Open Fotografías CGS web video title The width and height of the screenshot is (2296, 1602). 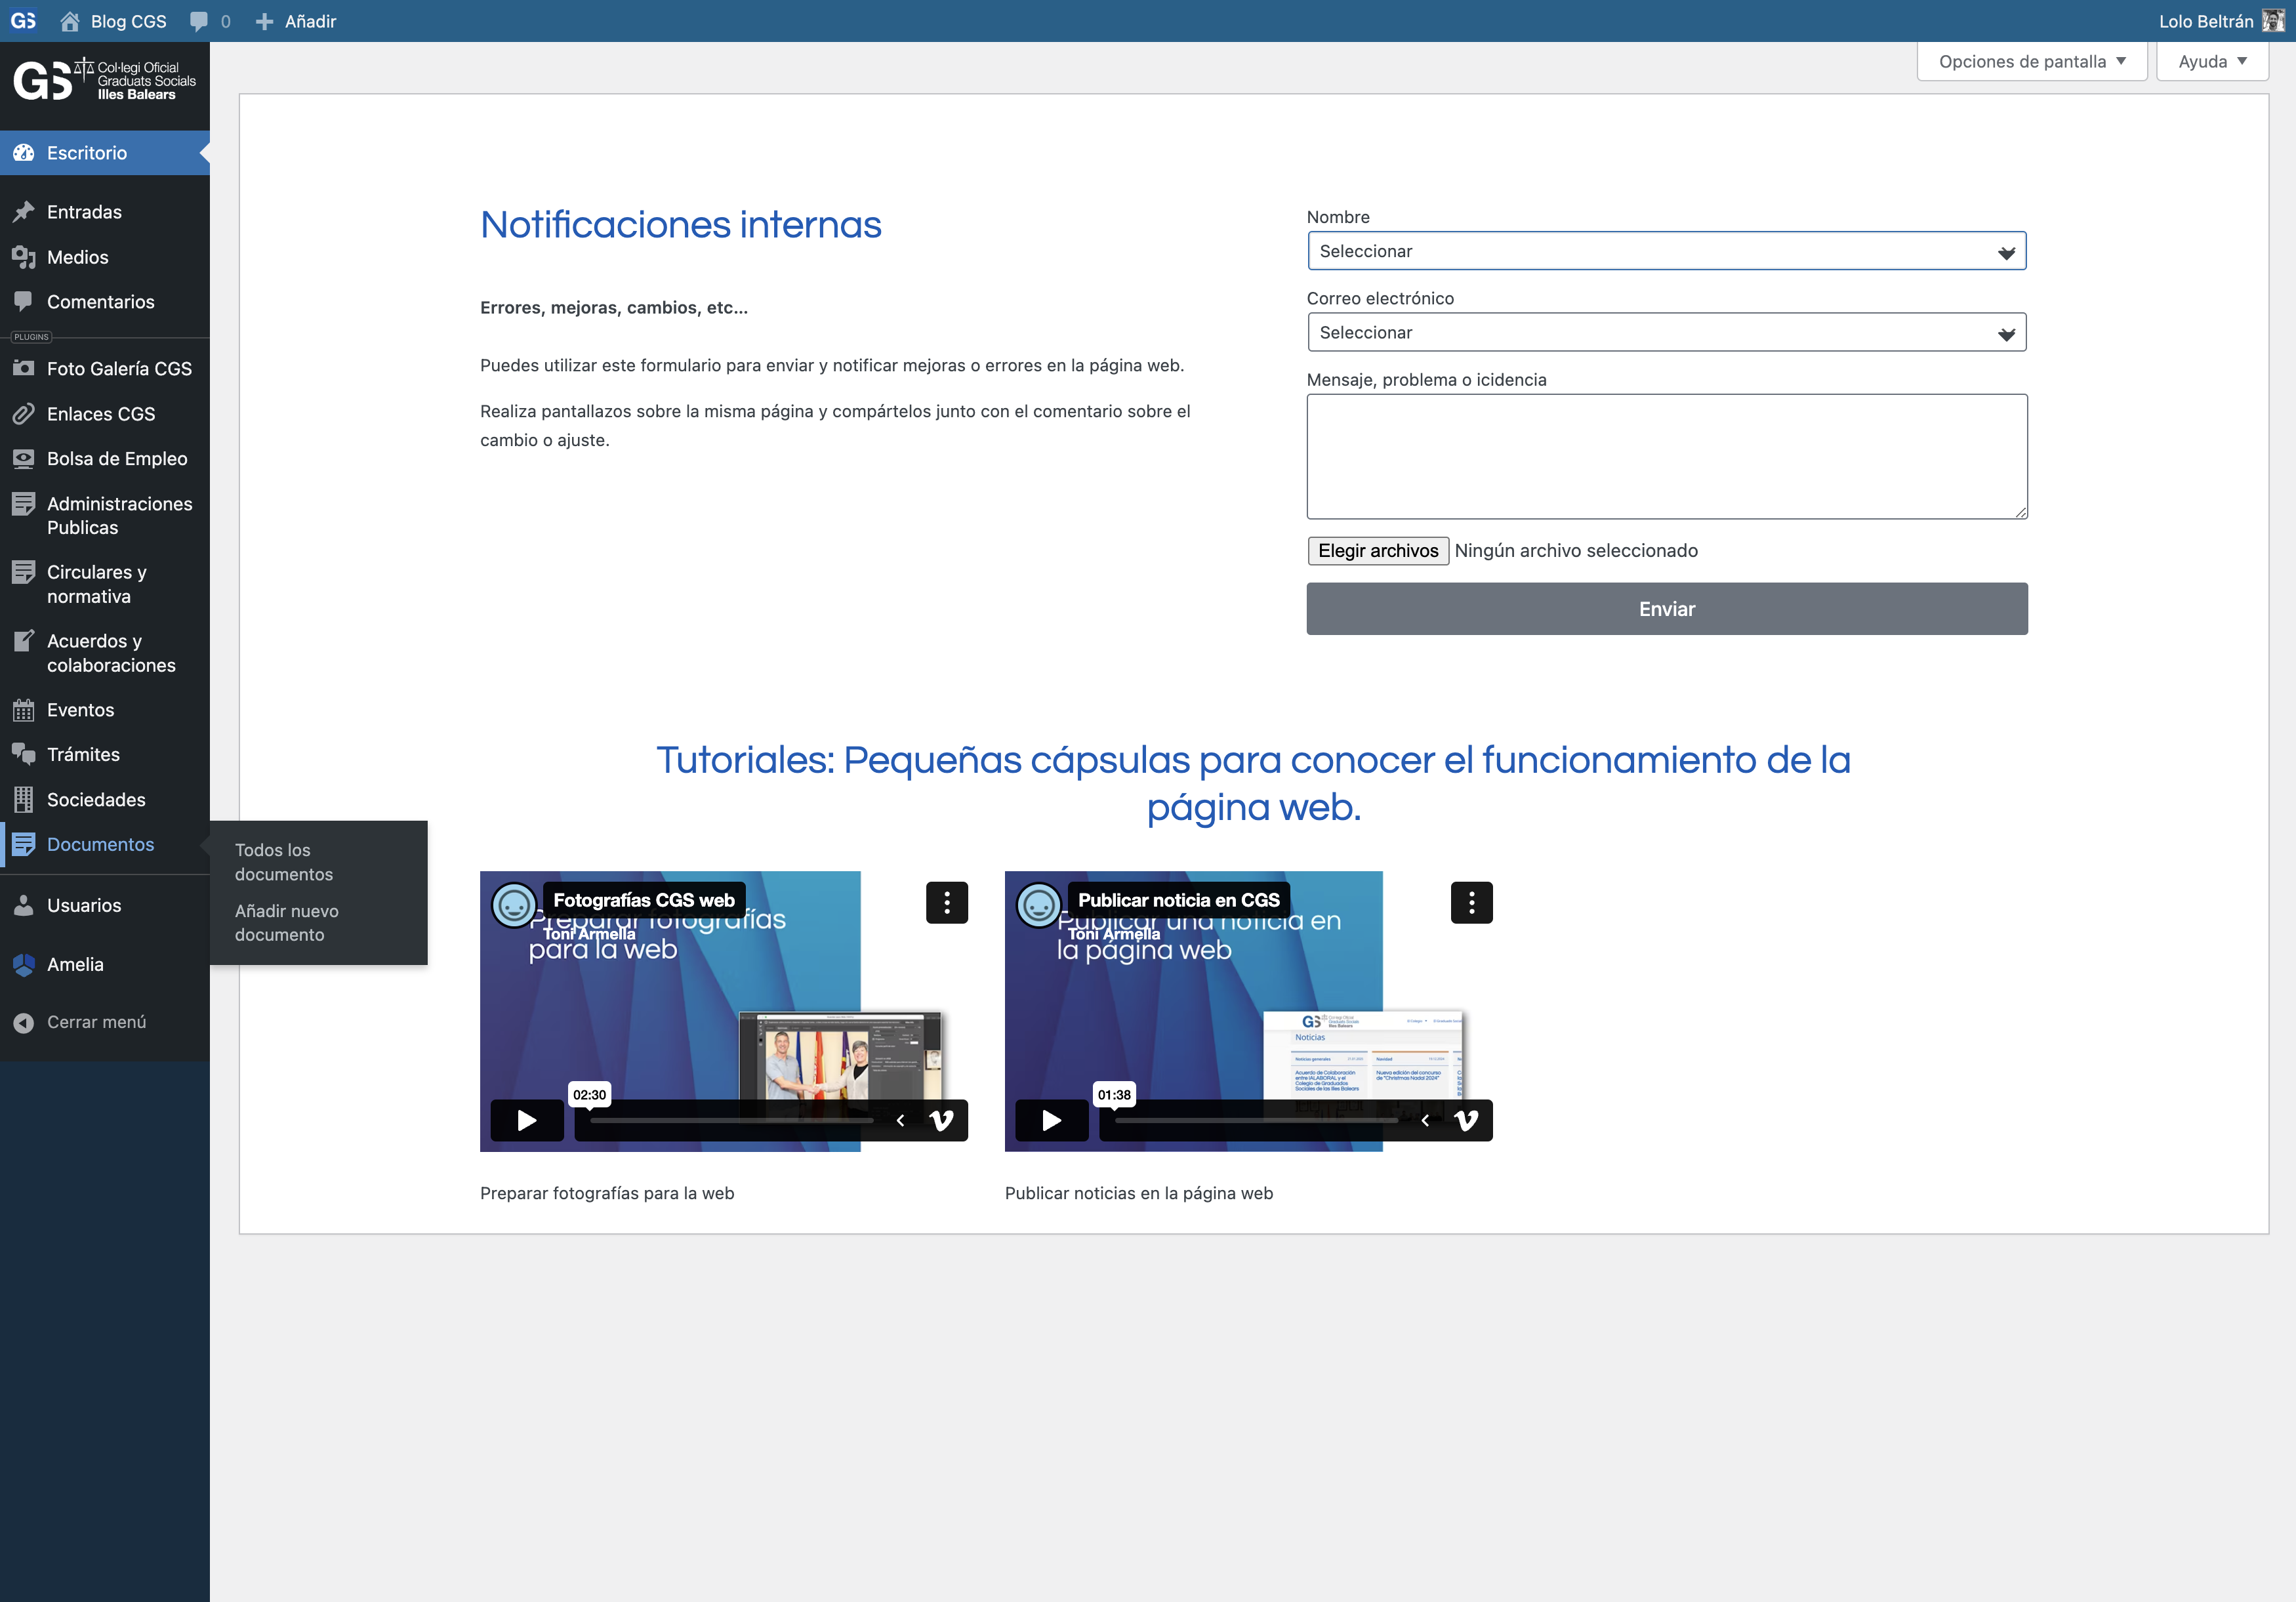tap(644, 900)
